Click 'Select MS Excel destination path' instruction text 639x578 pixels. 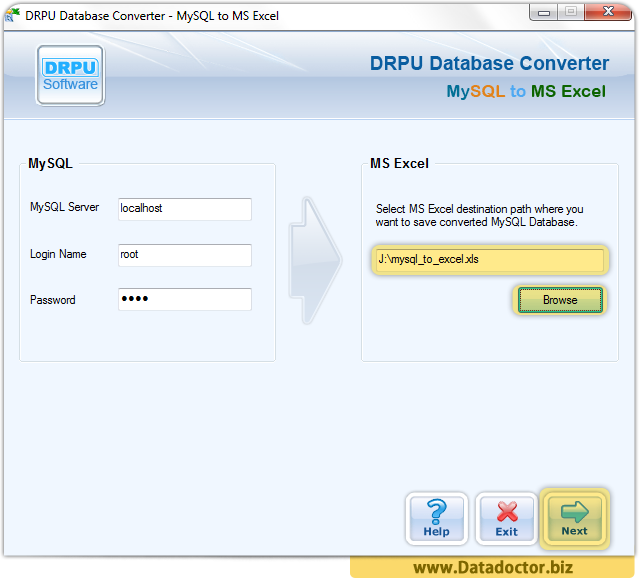pos(479,215)
